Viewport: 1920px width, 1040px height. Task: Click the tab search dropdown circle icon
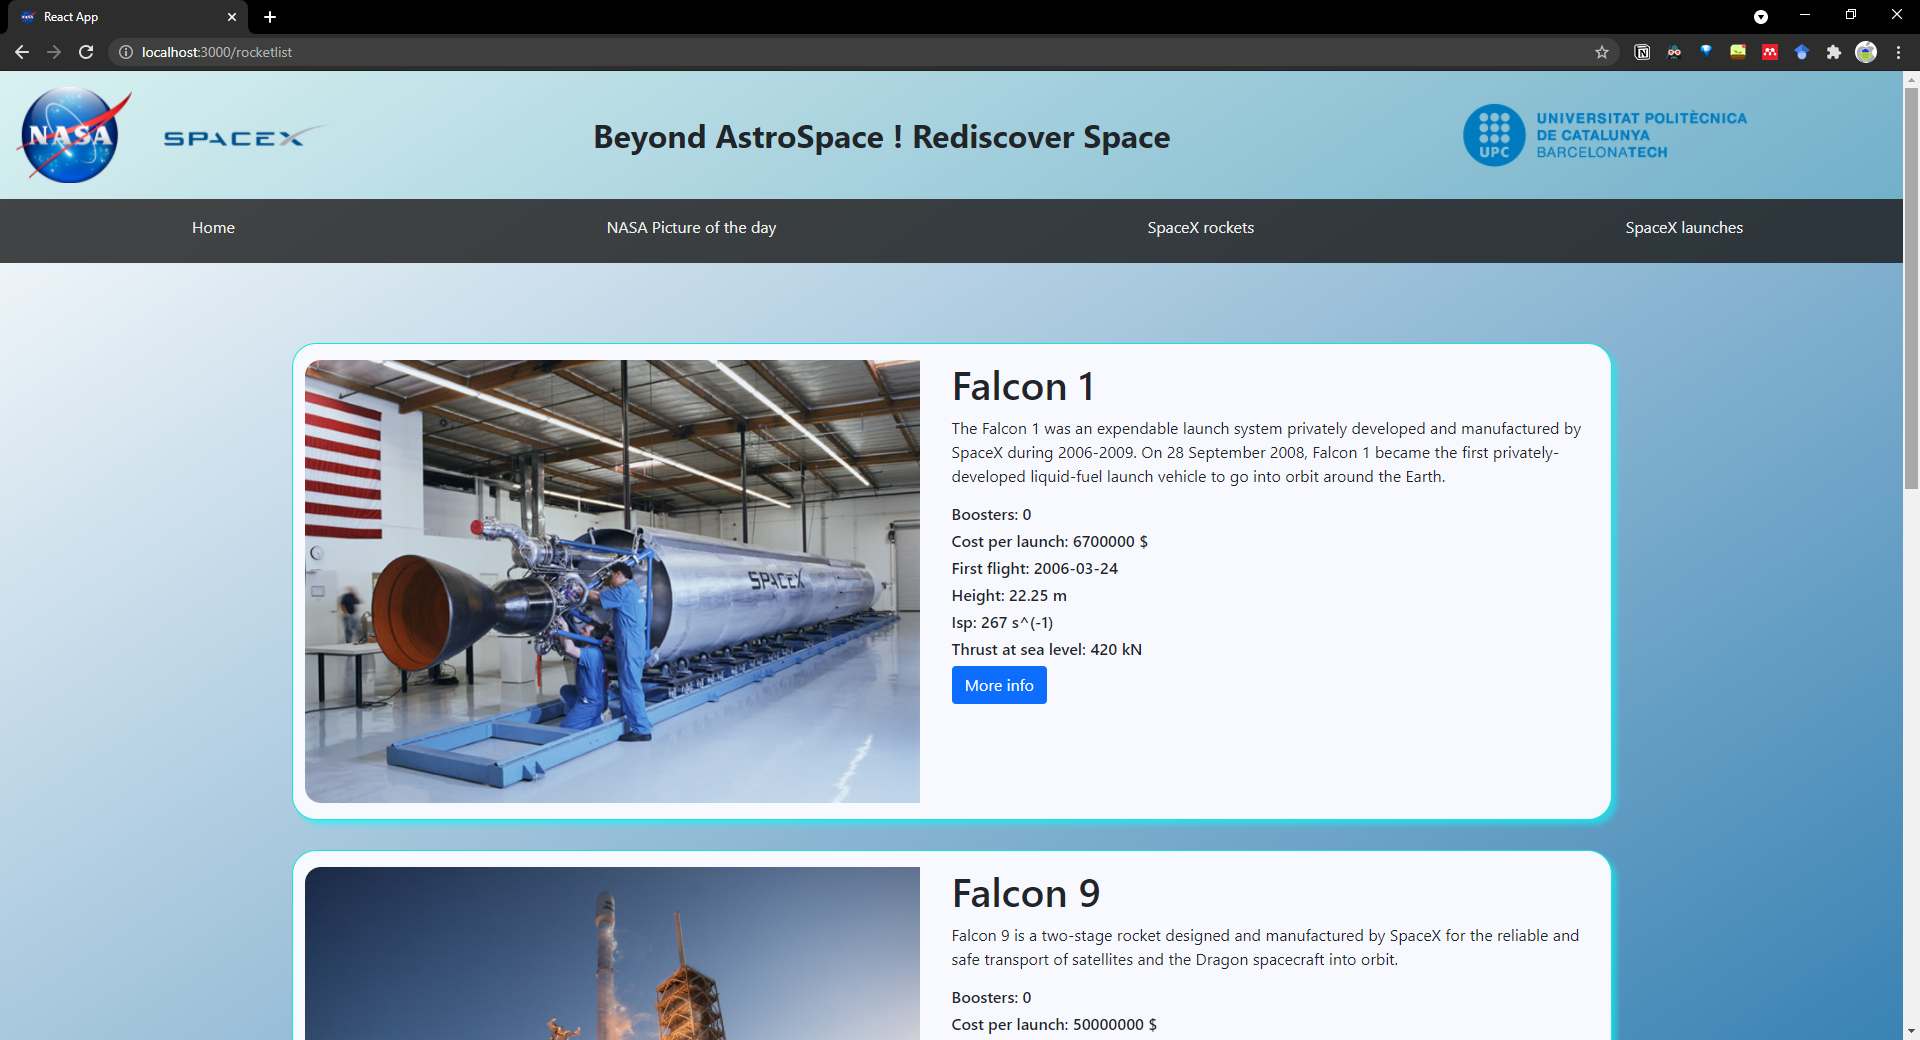pyautogui.click(x=1761, y=17)
